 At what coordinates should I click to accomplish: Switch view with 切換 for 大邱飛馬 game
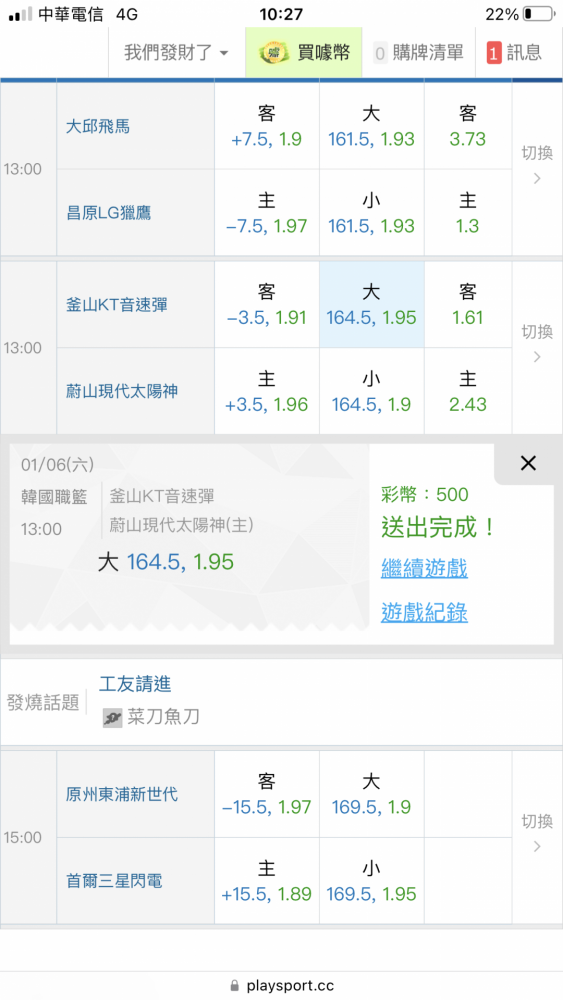537,170
